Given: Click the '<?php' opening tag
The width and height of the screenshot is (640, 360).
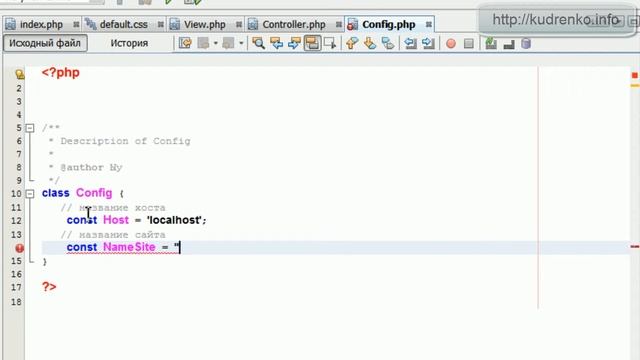Looking at the screenshot, I should 60,73.
